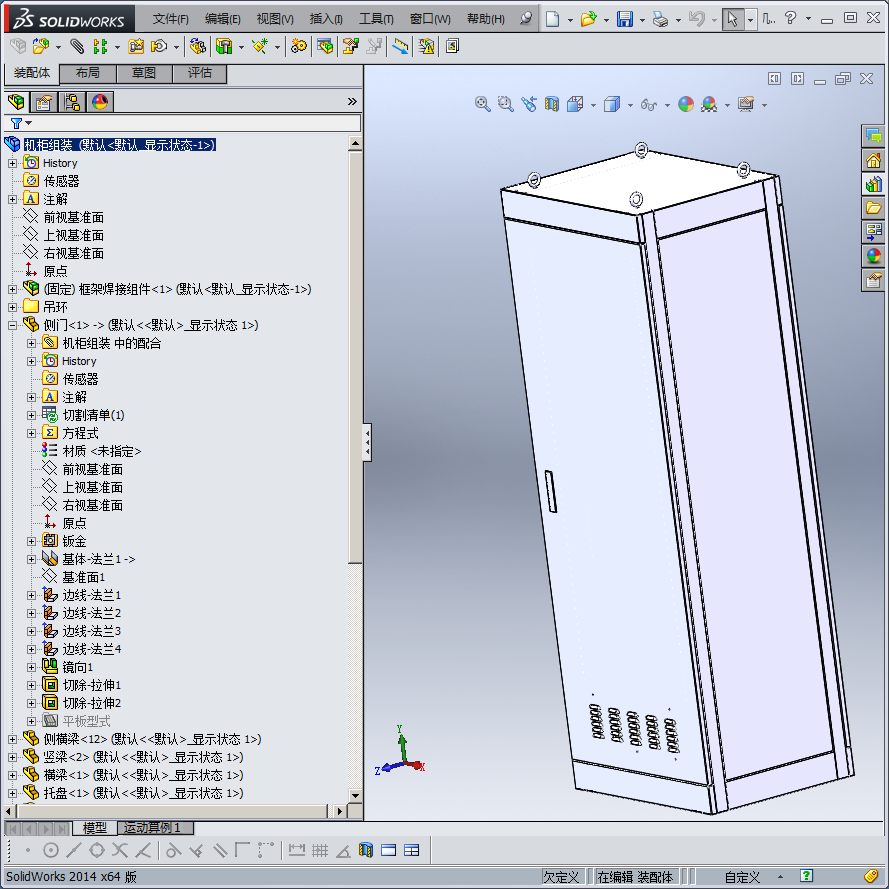Select 托盘<1> component in the tree
The image size is (889, 889).
[143, 793]
